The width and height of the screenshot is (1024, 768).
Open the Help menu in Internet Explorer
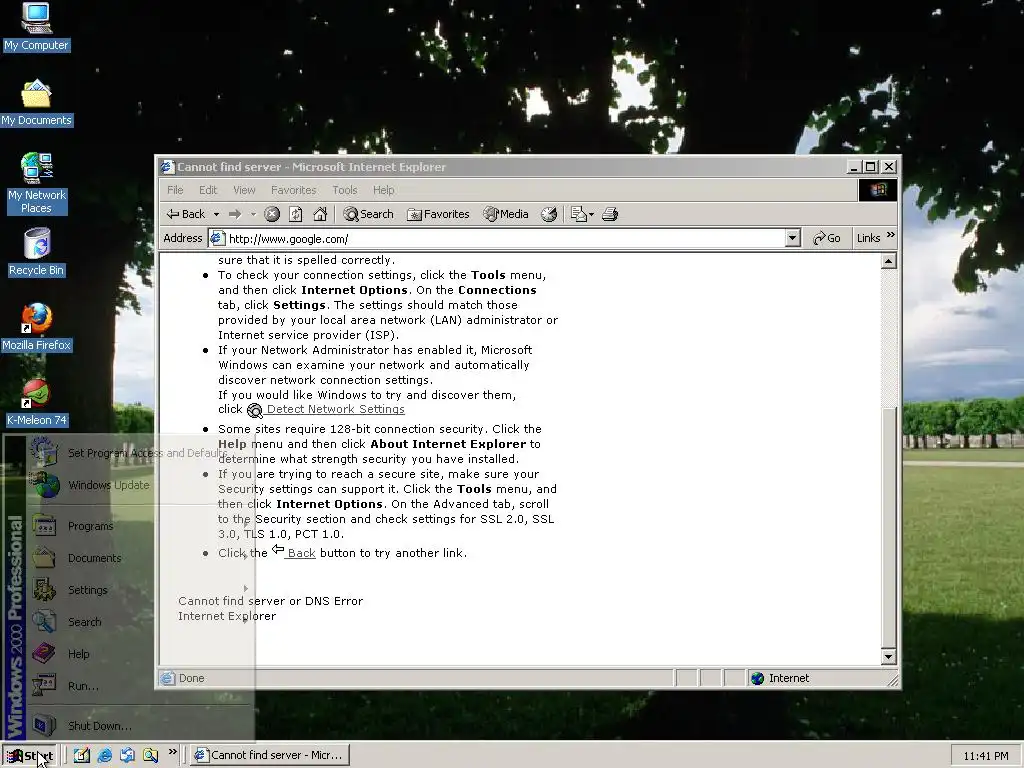(383, 190)
